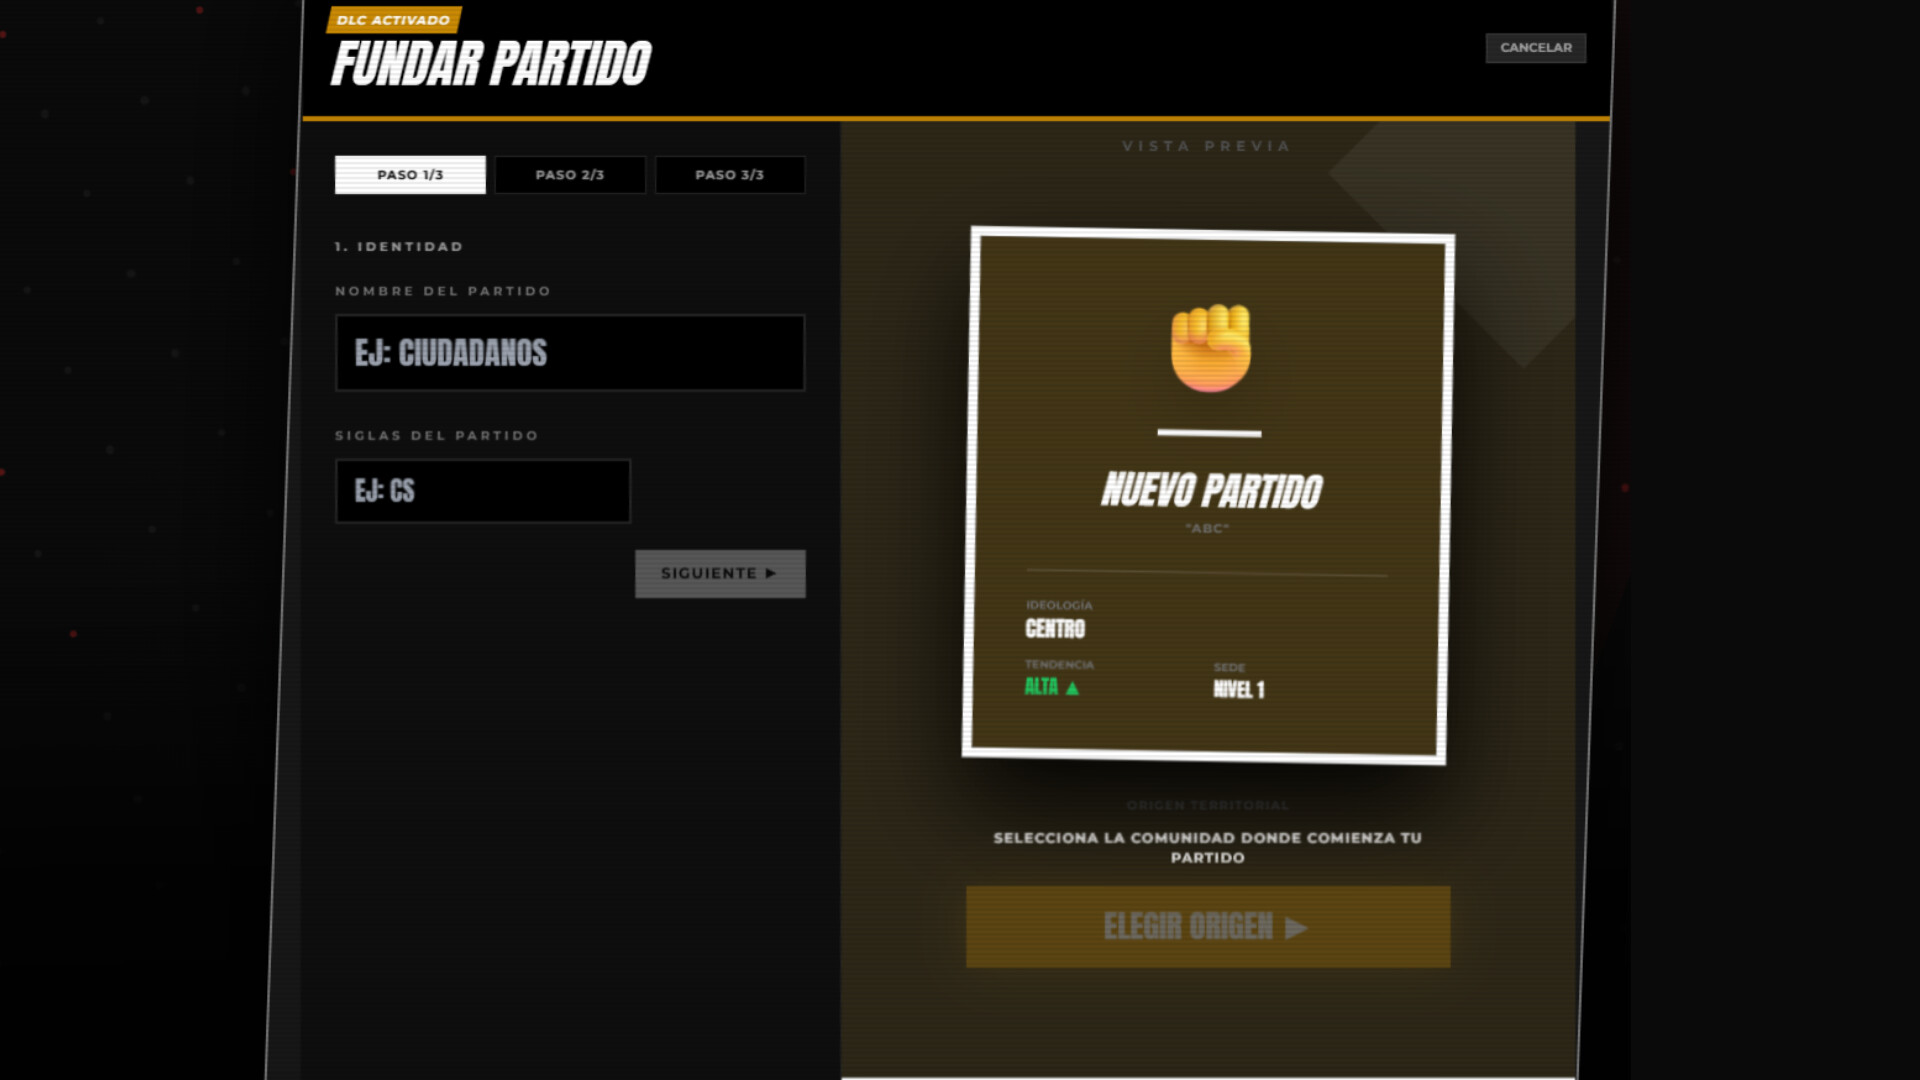Click the party name field showing EJ: CIUDADANOS

(x=569, y=352)
